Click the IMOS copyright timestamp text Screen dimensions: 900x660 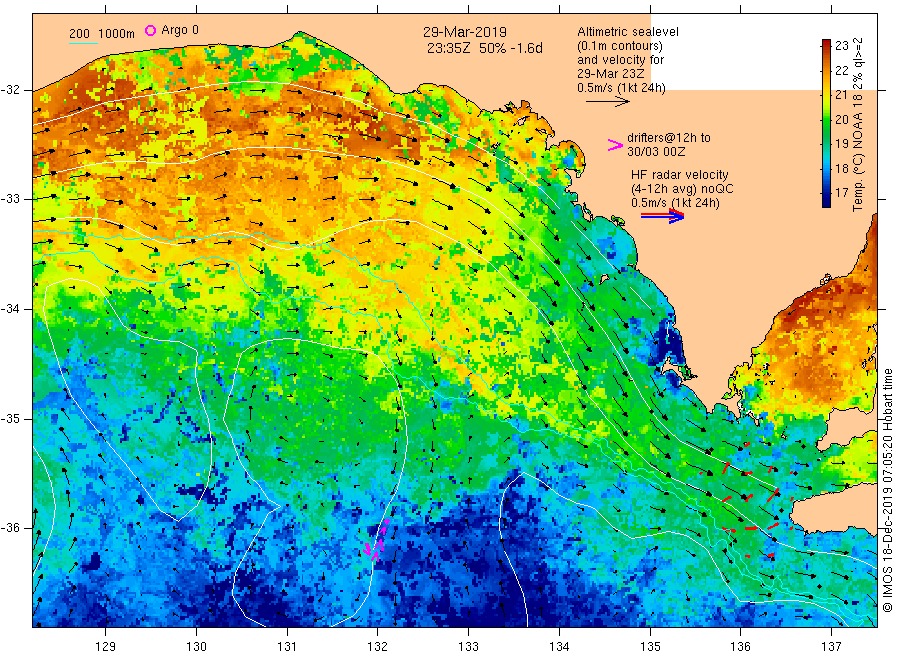point(888,491)
